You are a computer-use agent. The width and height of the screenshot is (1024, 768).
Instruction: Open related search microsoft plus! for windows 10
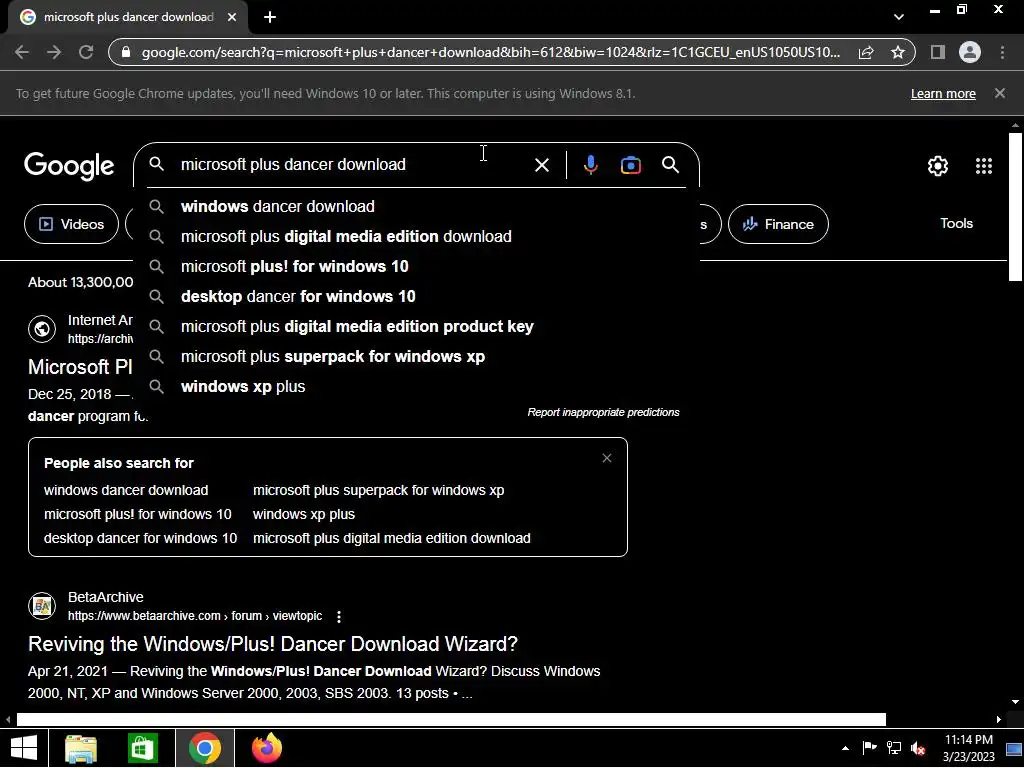[x=138, y=514]
